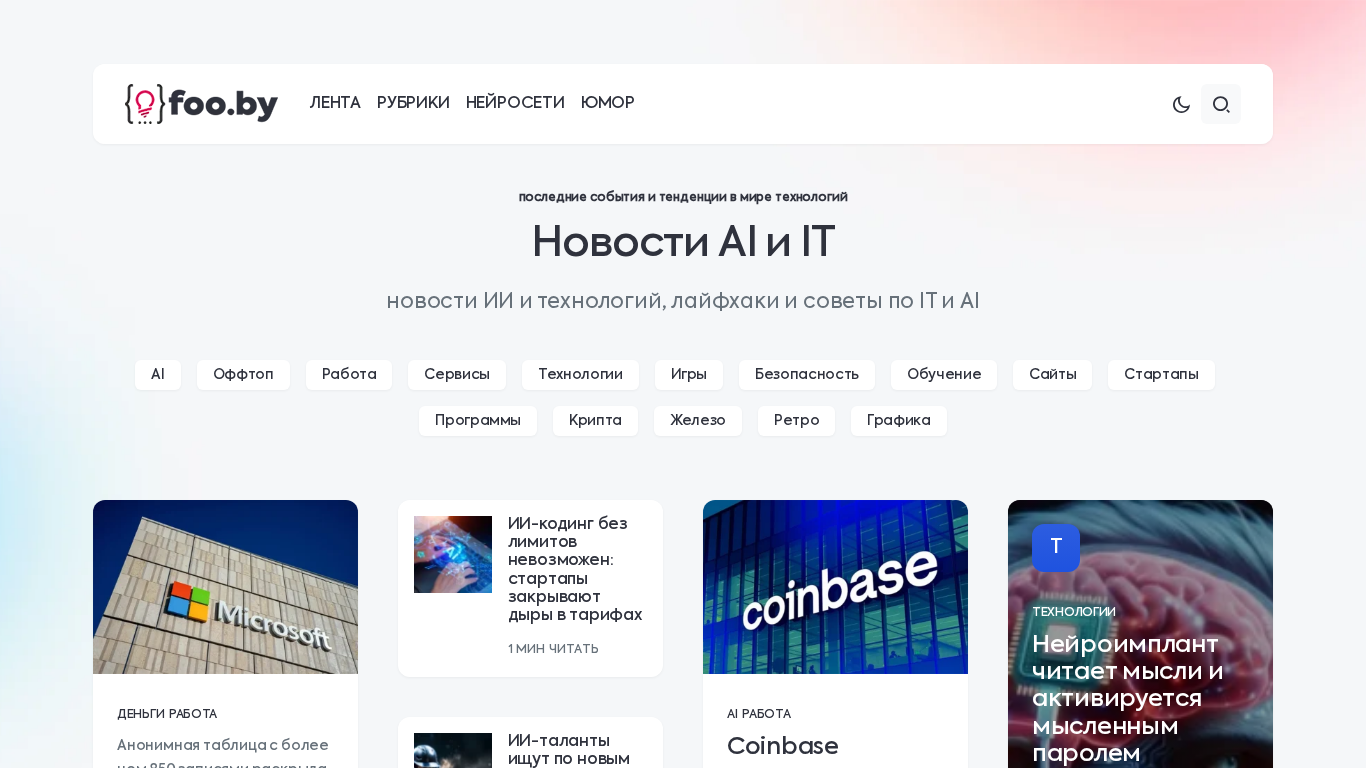Choose the Стартапы category tag
Viewport: 1366px width, 768px height.
tap(1161, 375)
